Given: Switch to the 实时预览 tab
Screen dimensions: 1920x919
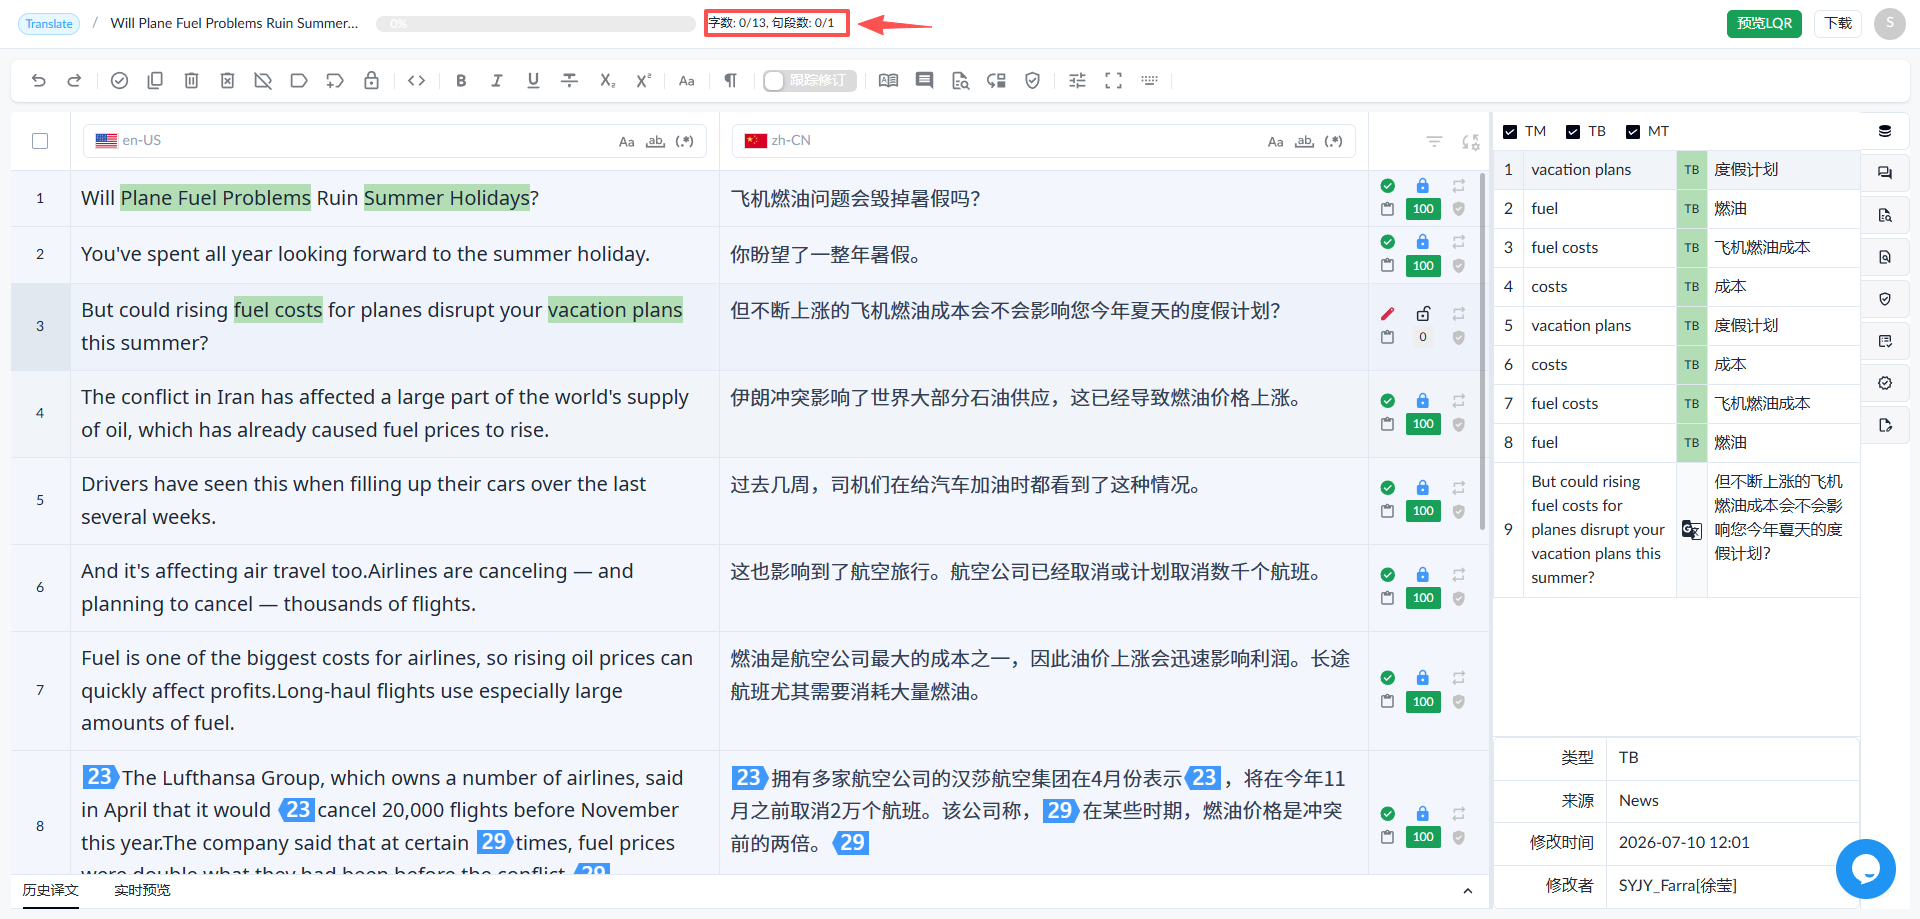Looking at the screenshot, I should [142, 890].
